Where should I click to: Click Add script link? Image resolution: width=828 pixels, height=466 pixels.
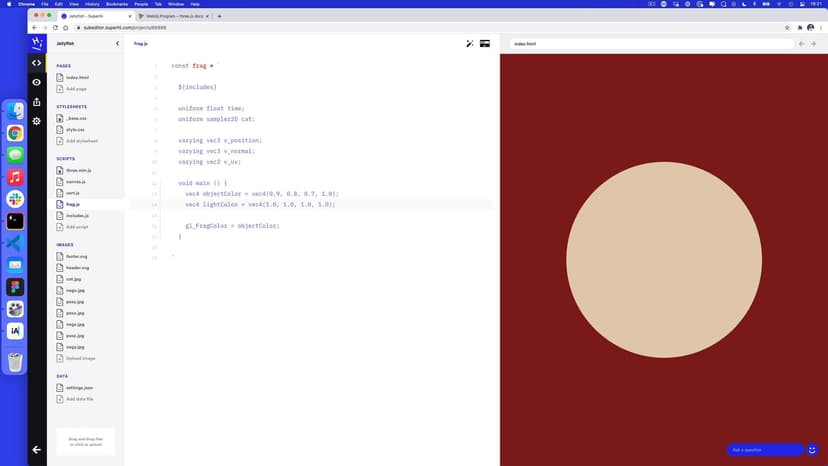(76, 227)
